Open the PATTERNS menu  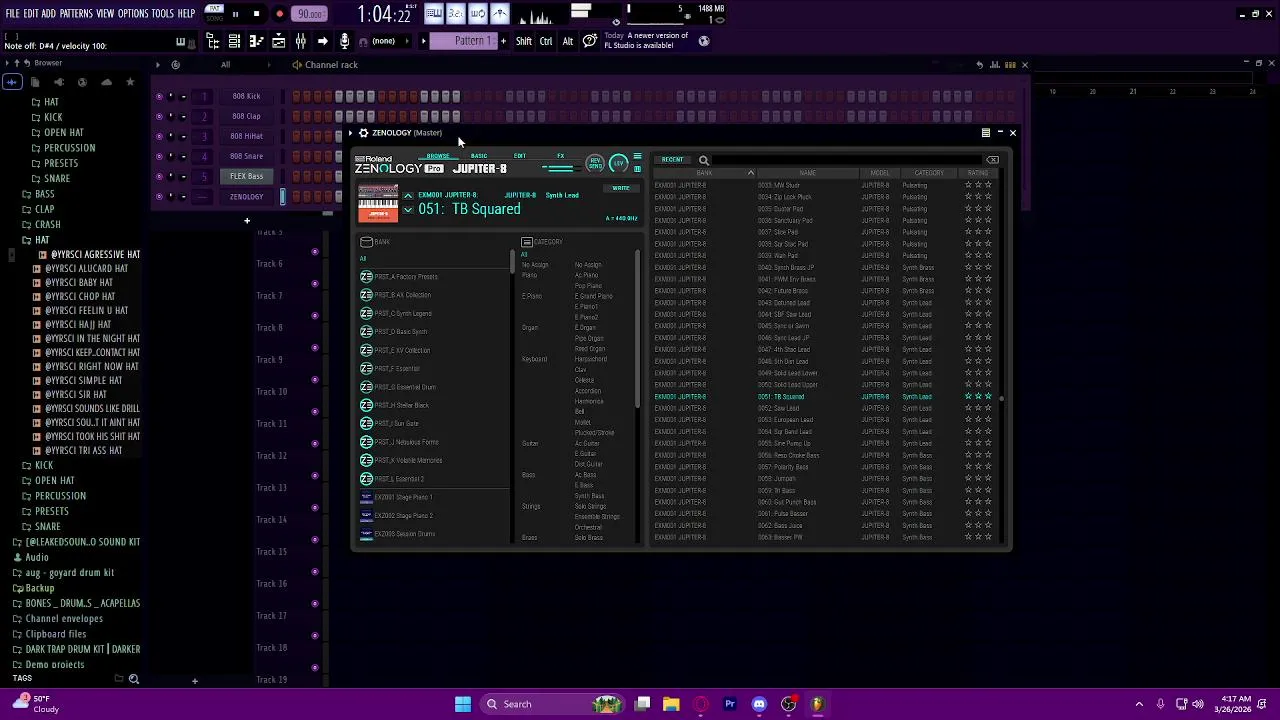(76, 14)
